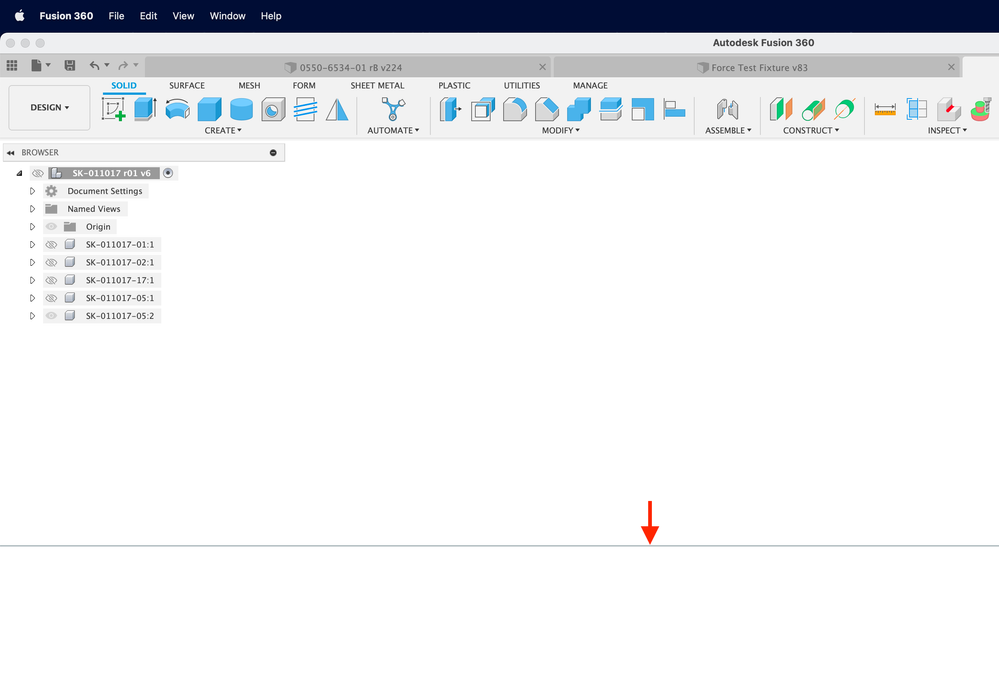Select the Axis Through Cylinder tool
Screen dimensions: 999x695
click(x=845, y=109)
